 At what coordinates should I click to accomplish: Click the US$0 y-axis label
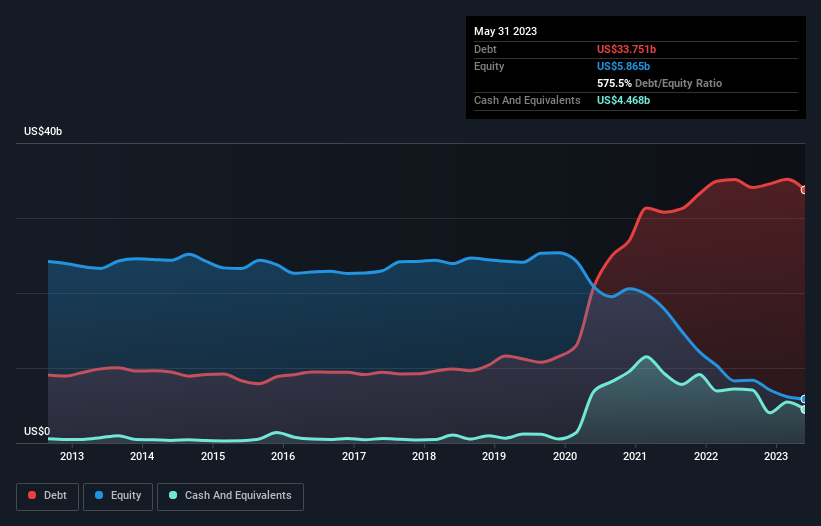(x=37, y=431)
